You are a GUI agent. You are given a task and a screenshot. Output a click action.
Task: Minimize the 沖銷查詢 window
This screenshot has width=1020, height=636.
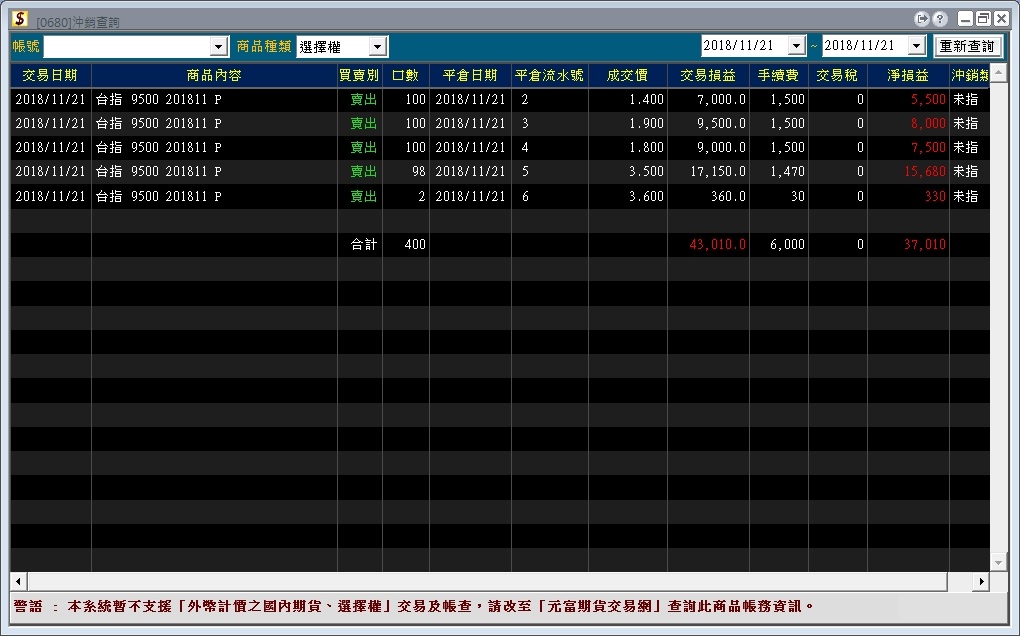click(x=965, y=19)
